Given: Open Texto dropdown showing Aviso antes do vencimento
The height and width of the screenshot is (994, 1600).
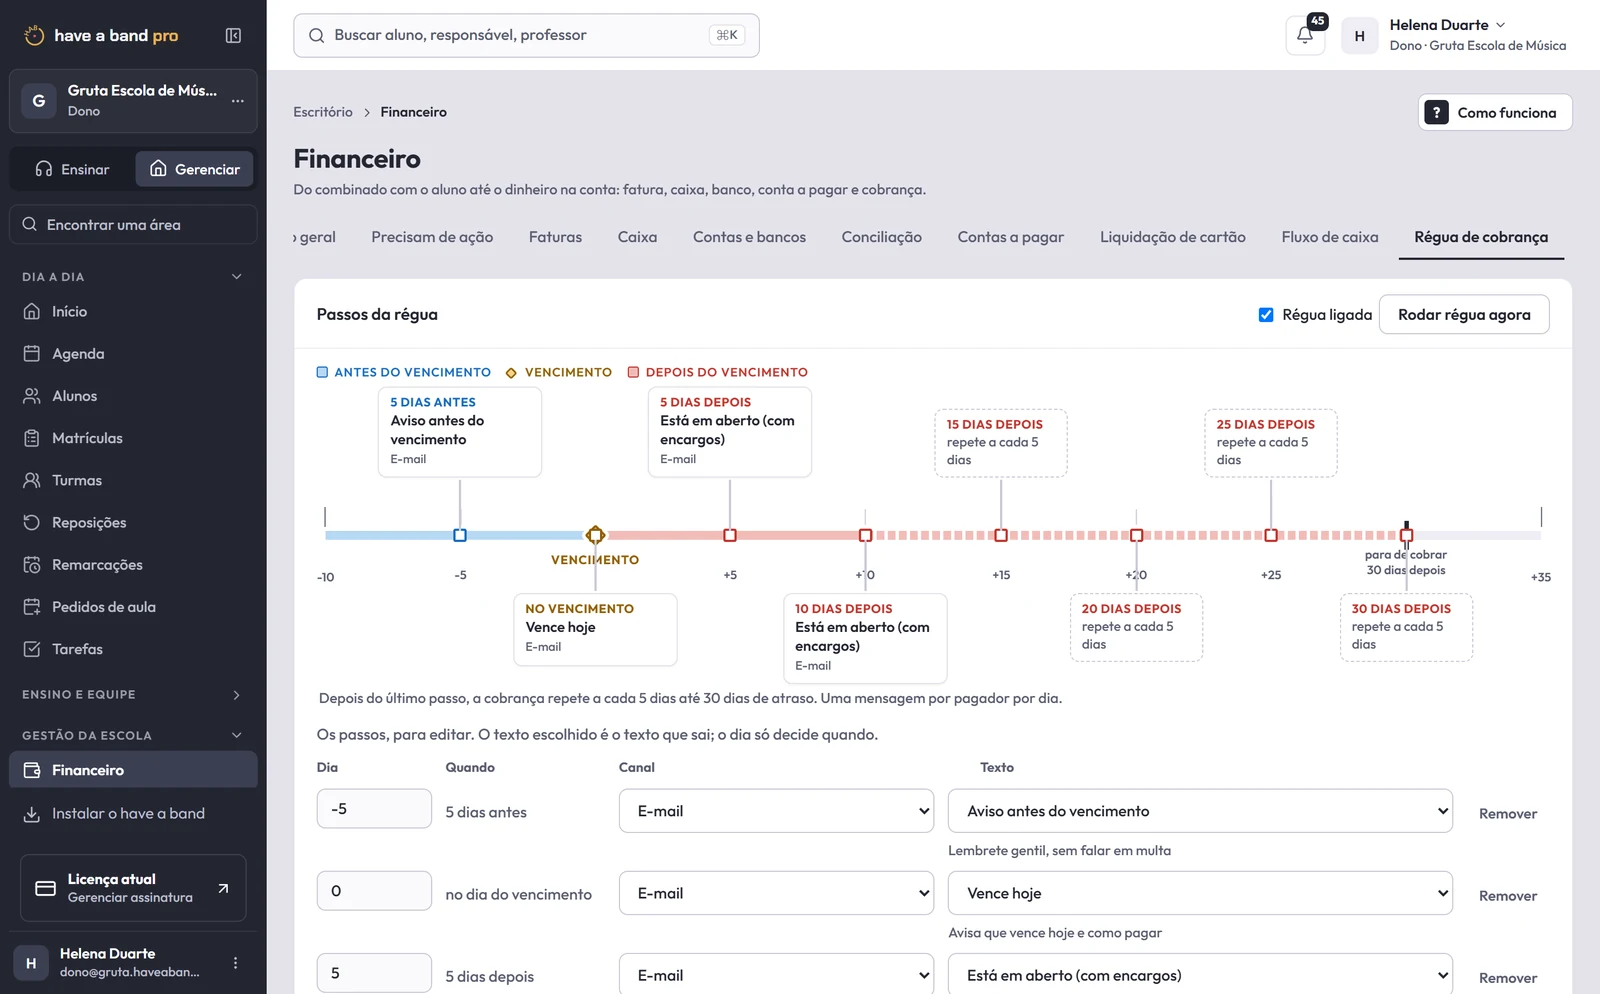Looking at the screenshot, I should [1200, 811].
